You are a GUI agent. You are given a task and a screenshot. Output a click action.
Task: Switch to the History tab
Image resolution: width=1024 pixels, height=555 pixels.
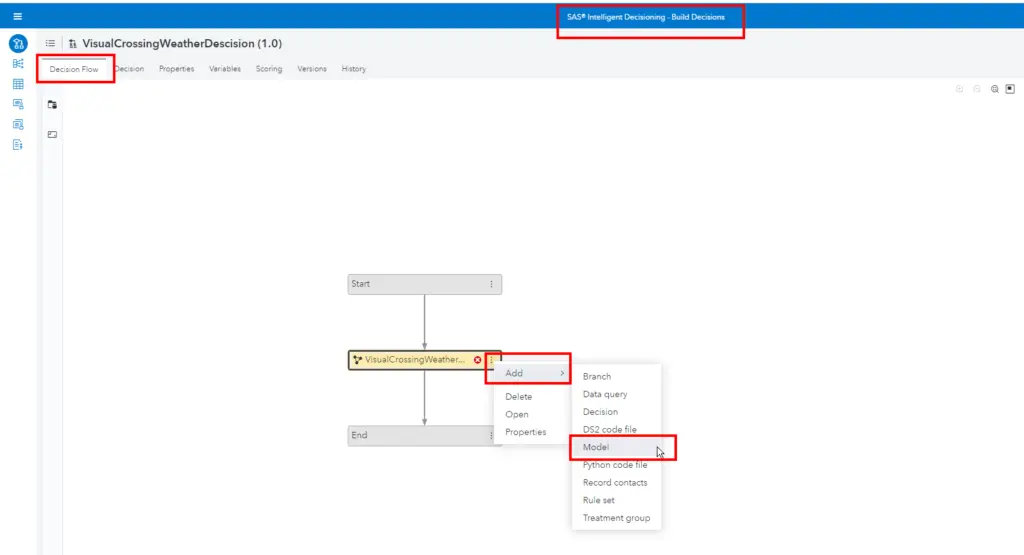point(353,69)
